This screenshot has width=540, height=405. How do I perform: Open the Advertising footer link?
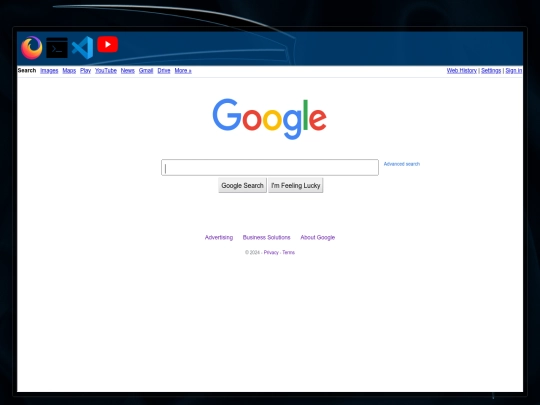click(x=219, y=237)
